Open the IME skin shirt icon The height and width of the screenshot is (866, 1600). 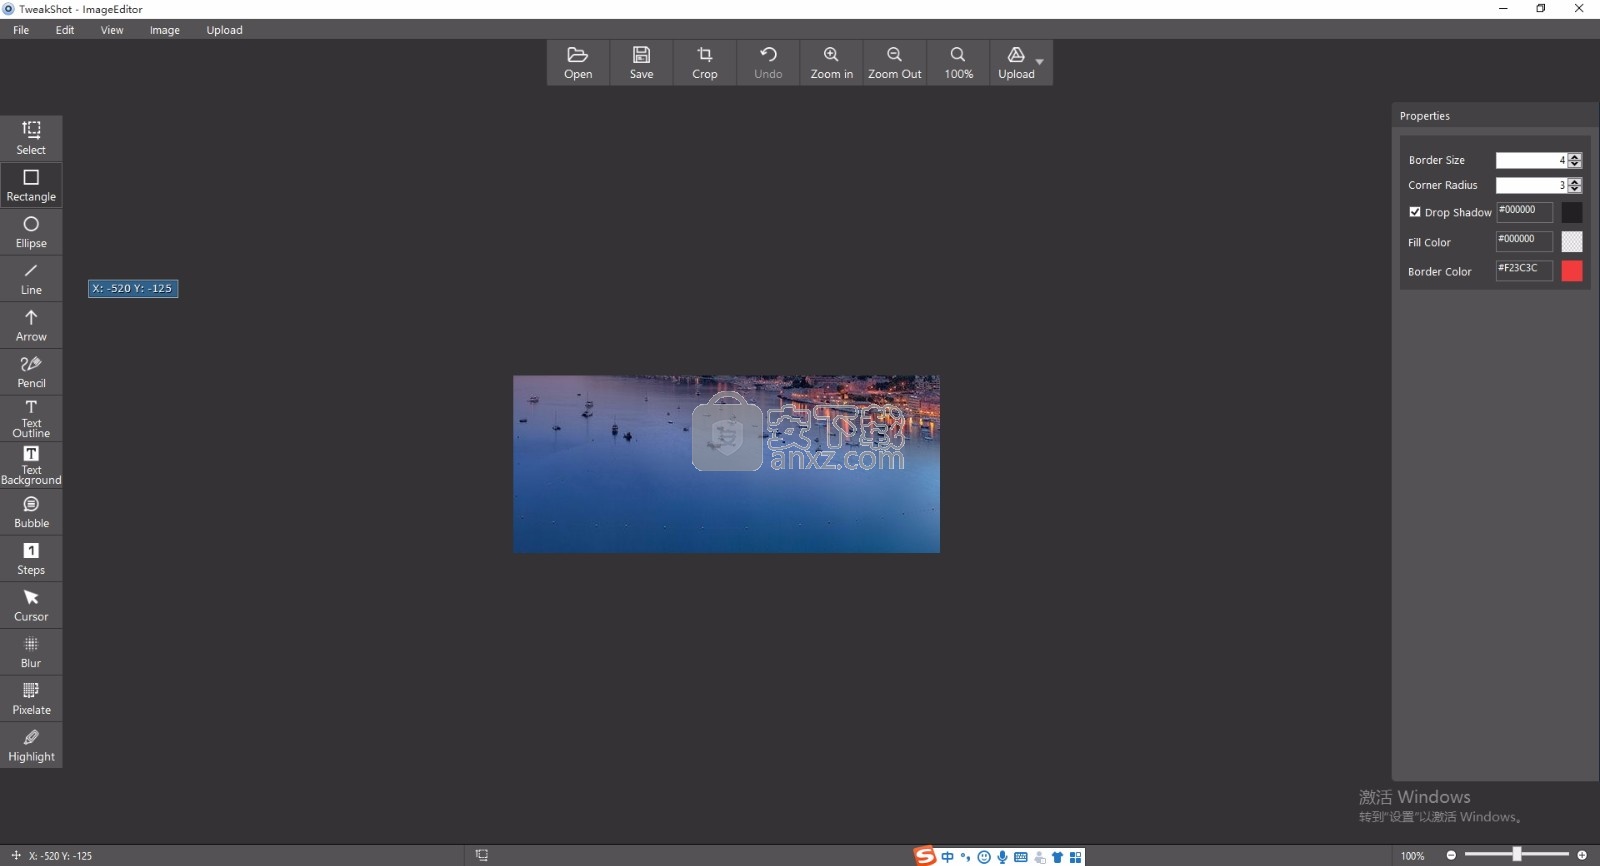[x=1057, y=857]
